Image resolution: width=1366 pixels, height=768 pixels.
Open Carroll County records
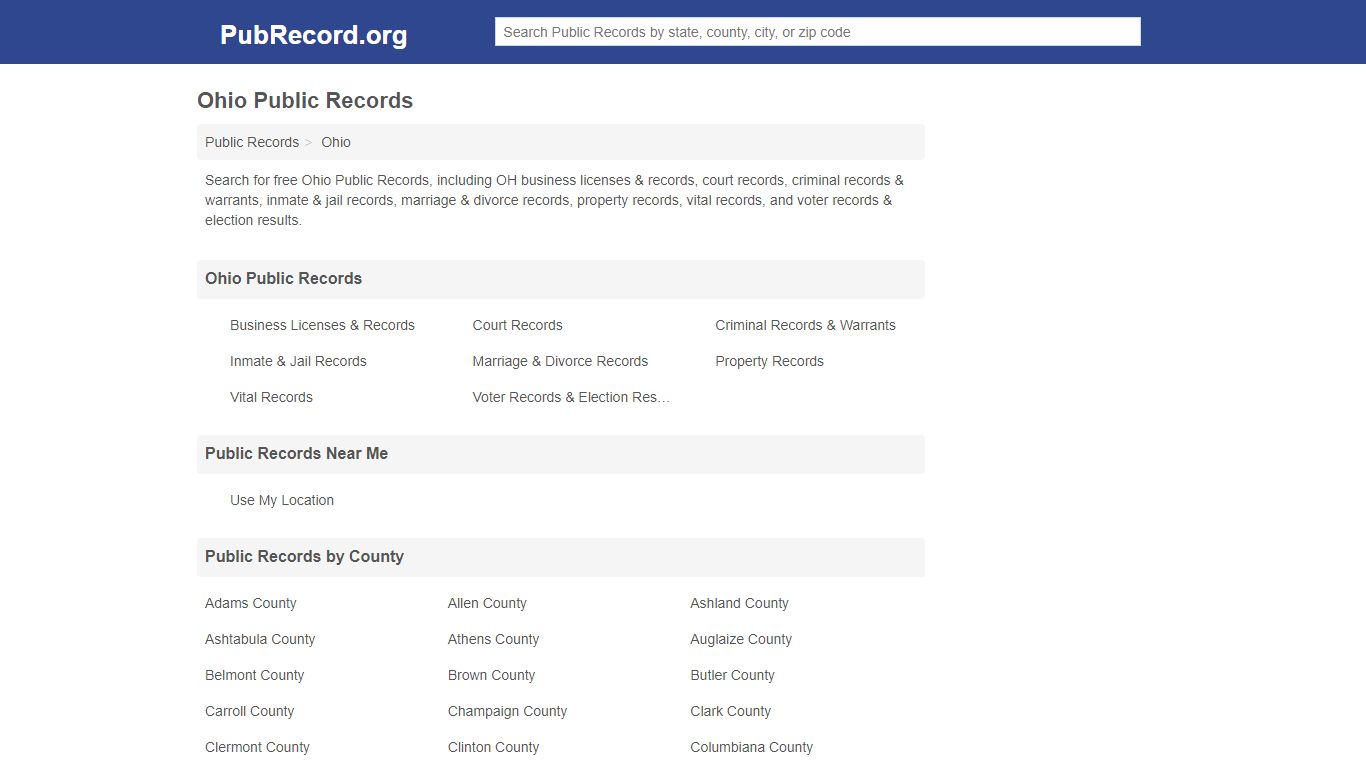click(x=249, y=711)
